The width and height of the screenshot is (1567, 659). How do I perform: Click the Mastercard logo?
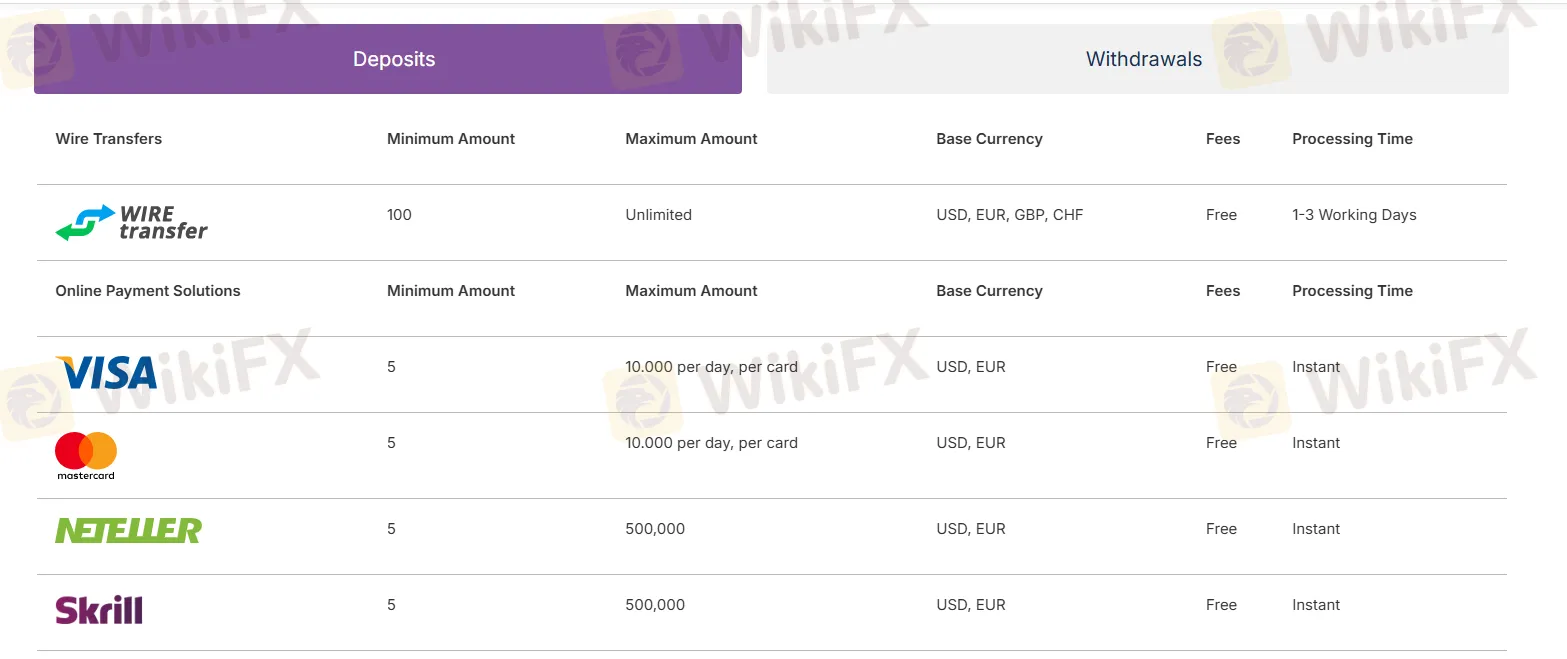click(x=86, y=455)
